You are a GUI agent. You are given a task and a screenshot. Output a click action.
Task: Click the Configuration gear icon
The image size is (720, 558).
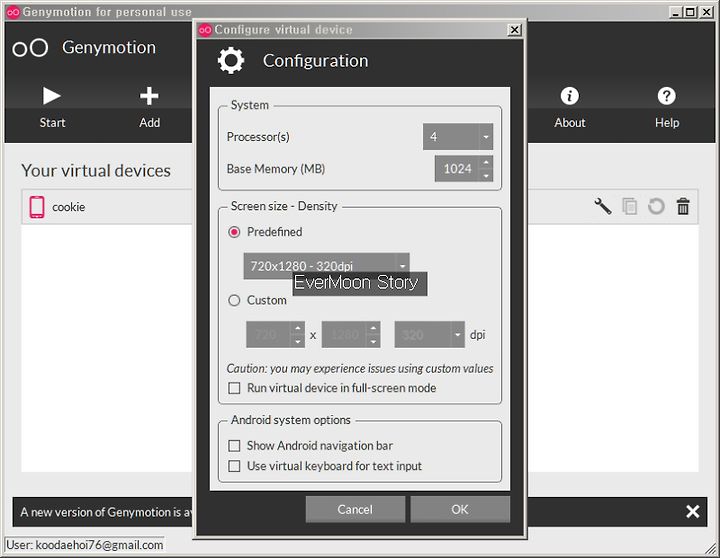point(231,61)
